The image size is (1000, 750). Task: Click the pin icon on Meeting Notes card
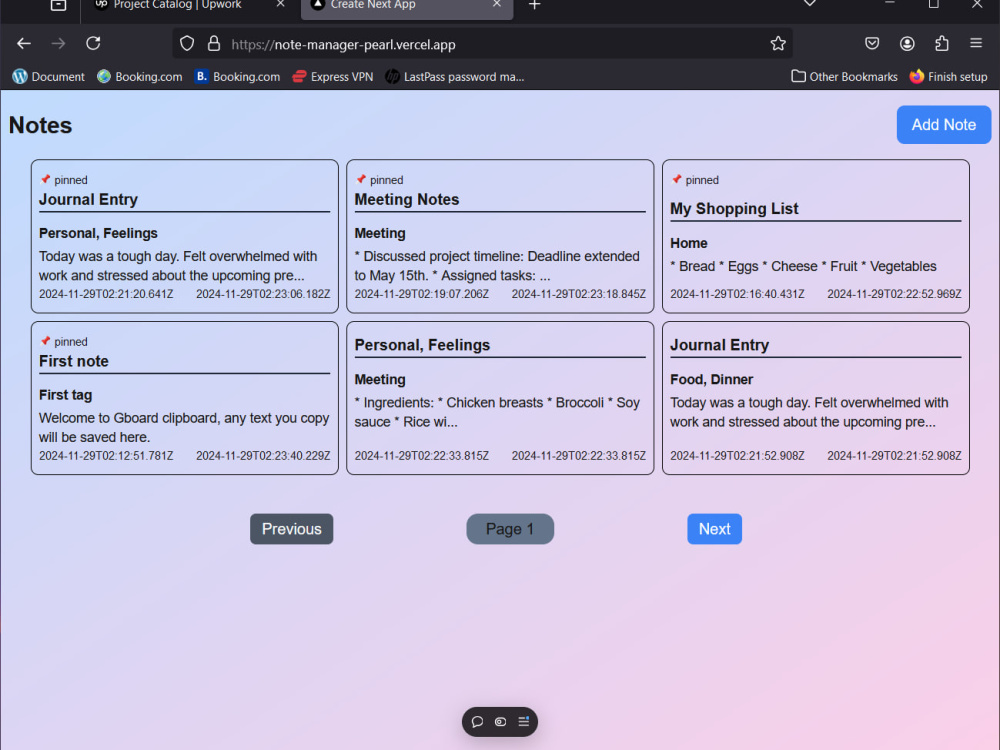(361, 179)
